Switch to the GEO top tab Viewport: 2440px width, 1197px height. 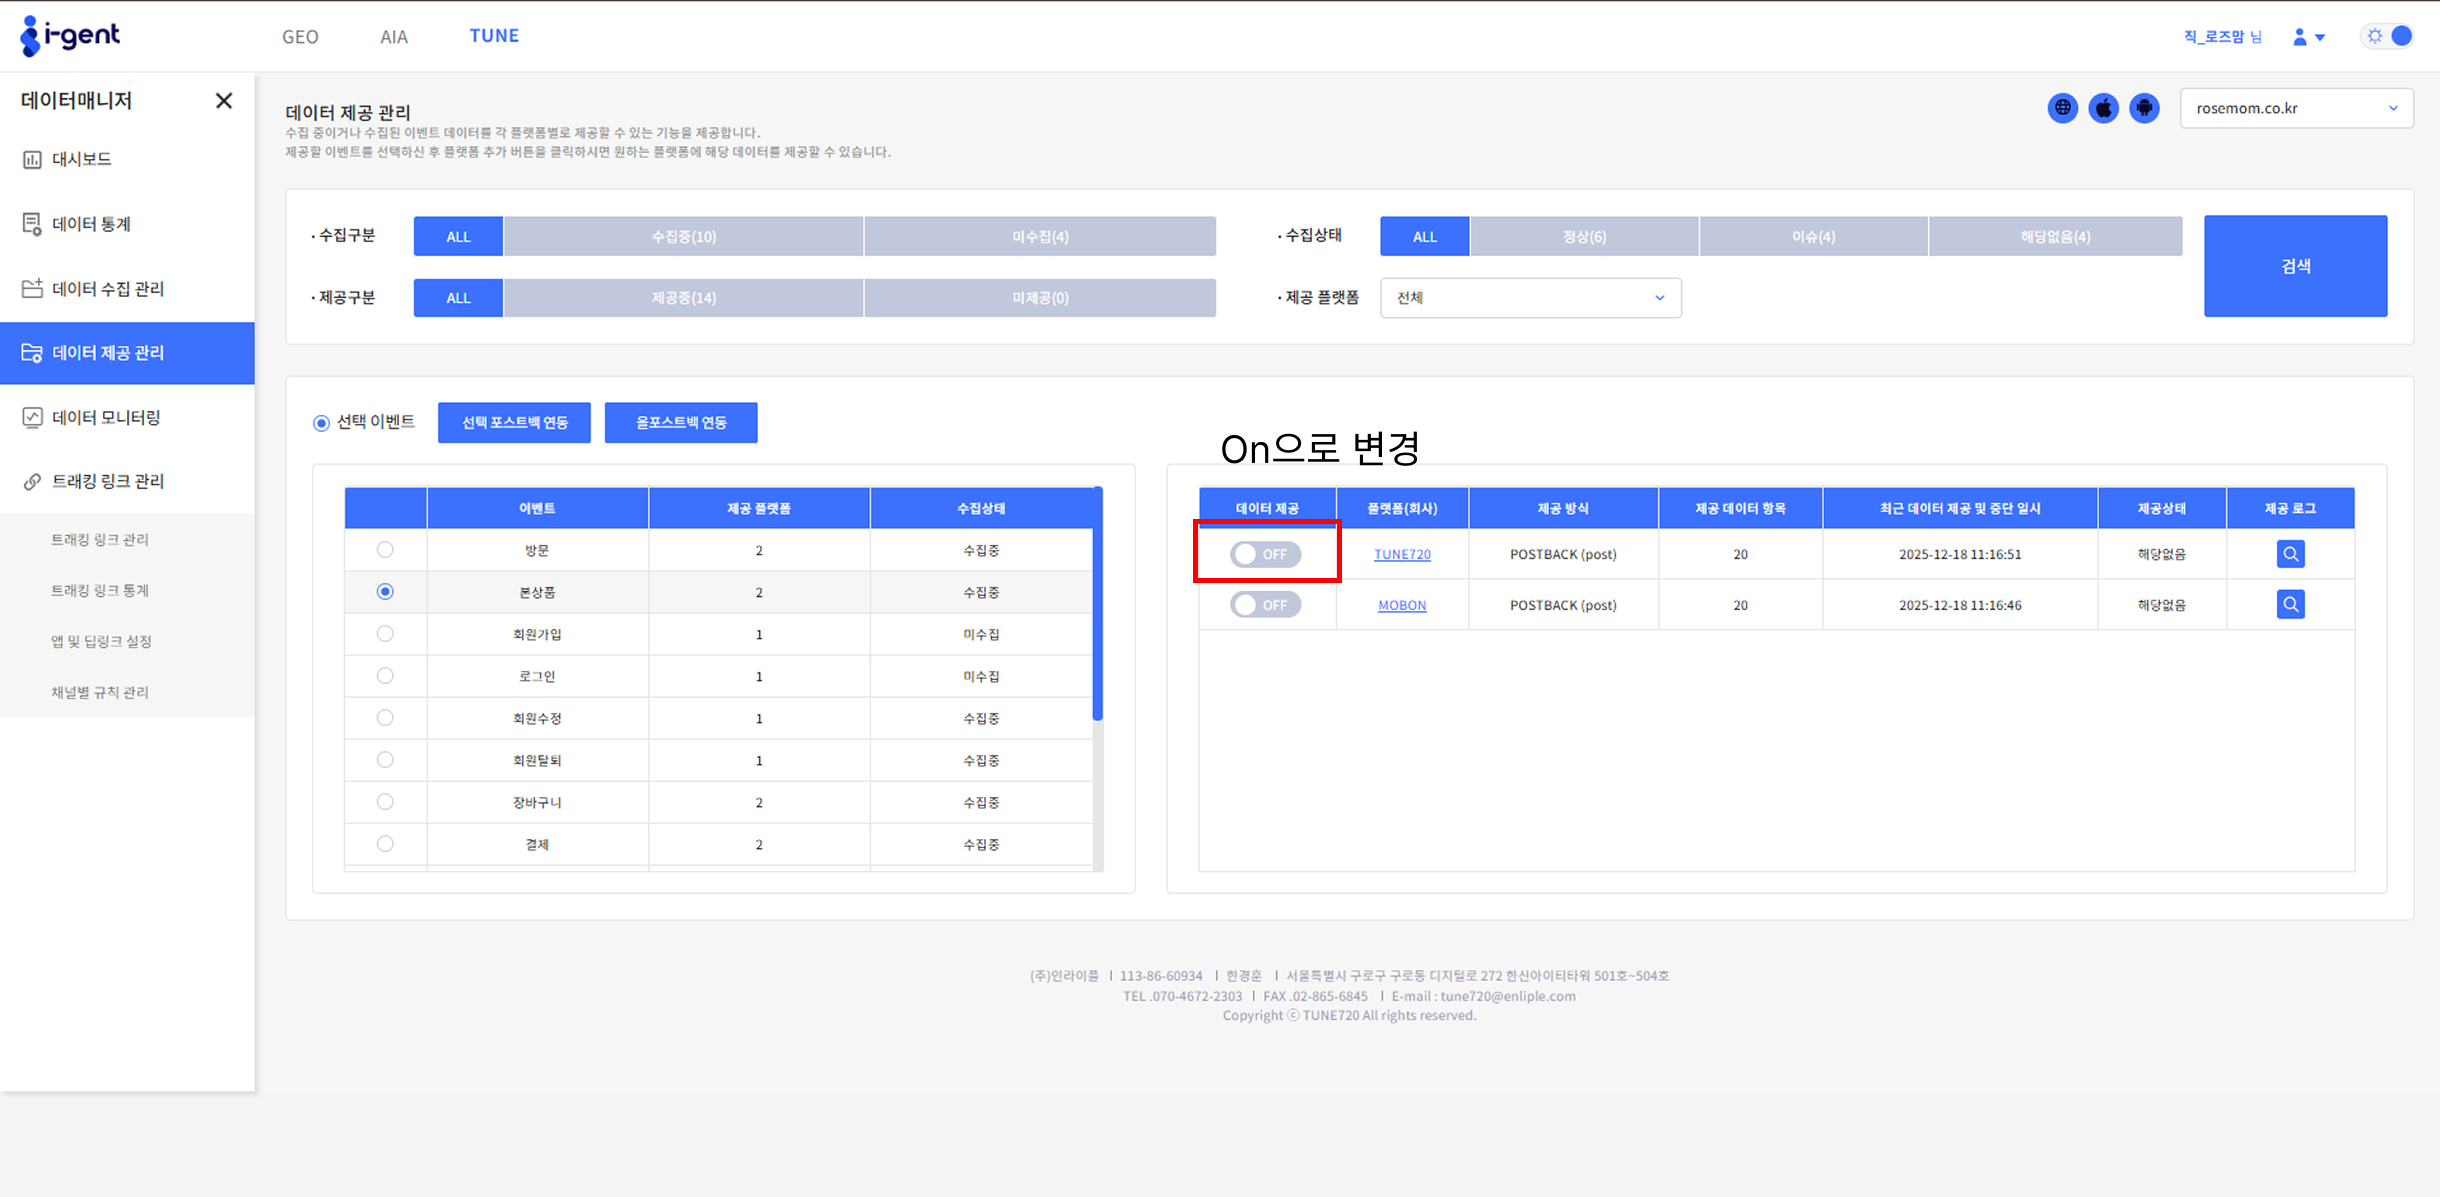(x=300, y=37)
